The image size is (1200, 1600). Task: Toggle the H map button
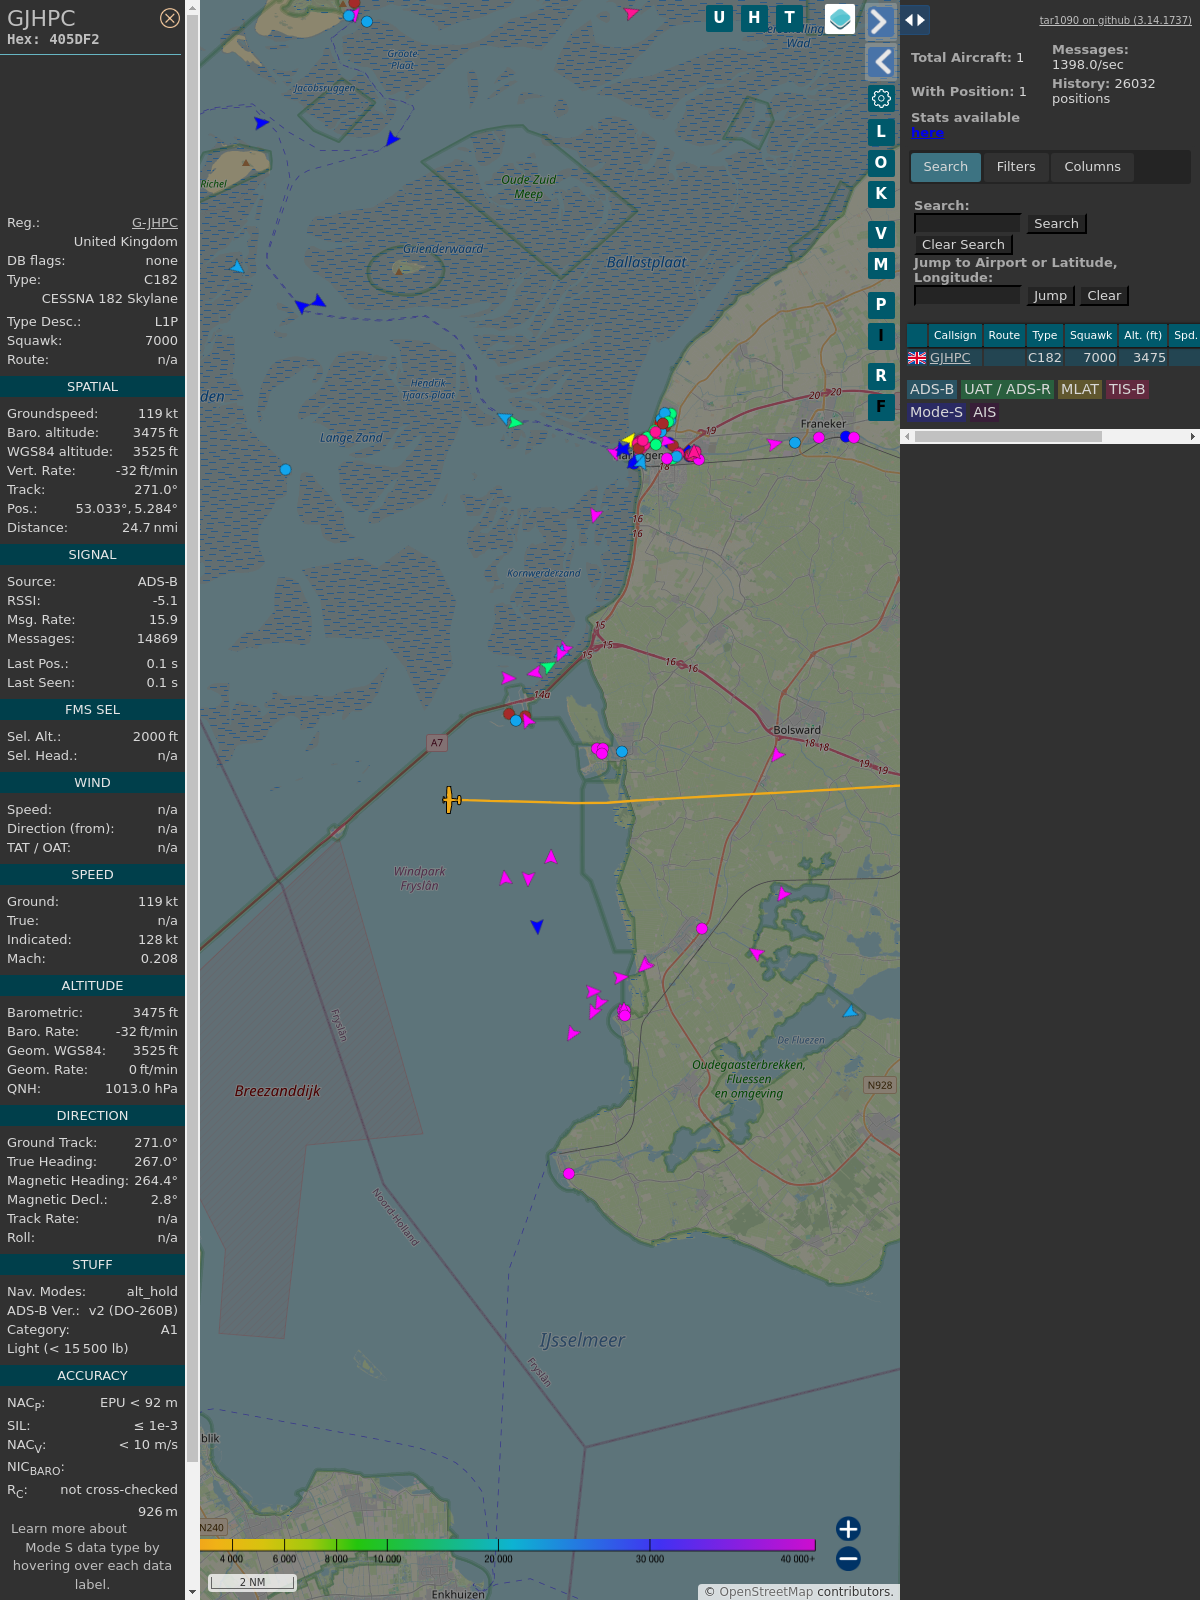[754, 18]
